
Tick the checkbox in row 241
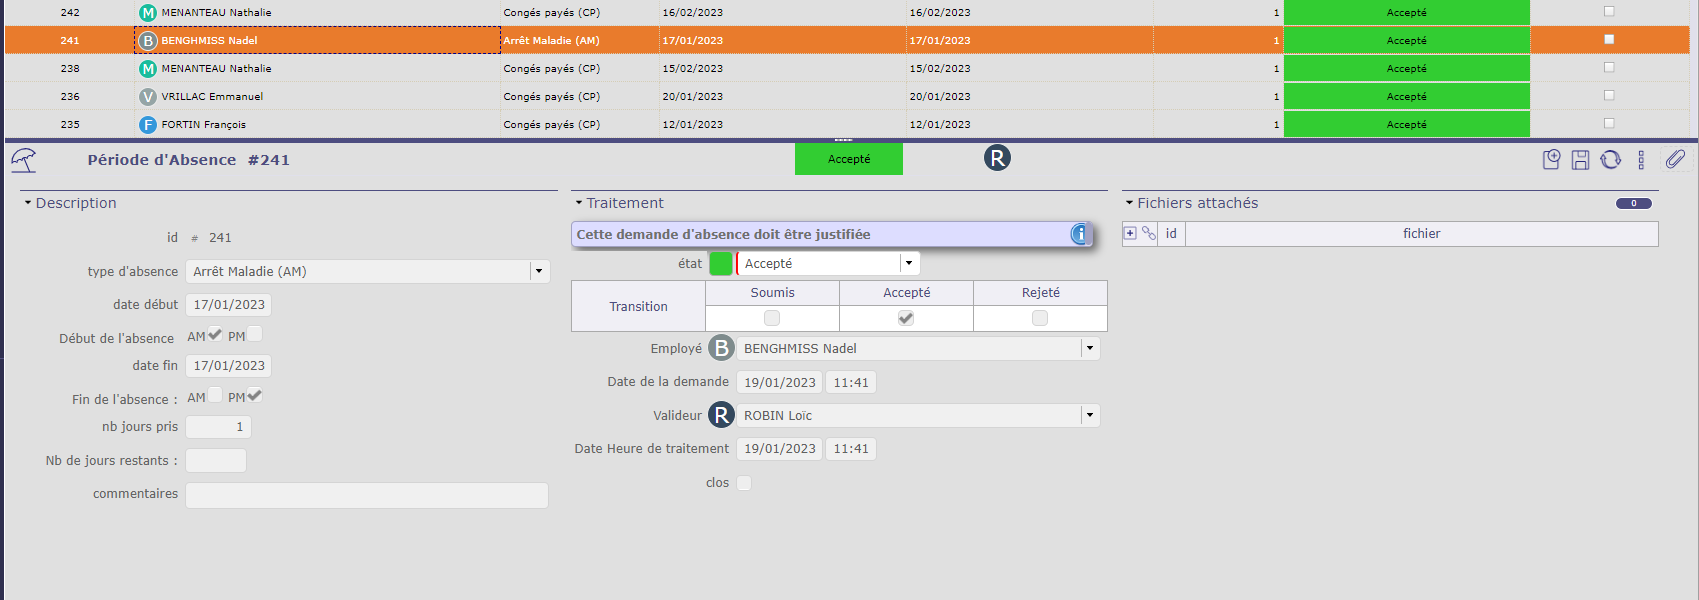[x=1609, y=39]
